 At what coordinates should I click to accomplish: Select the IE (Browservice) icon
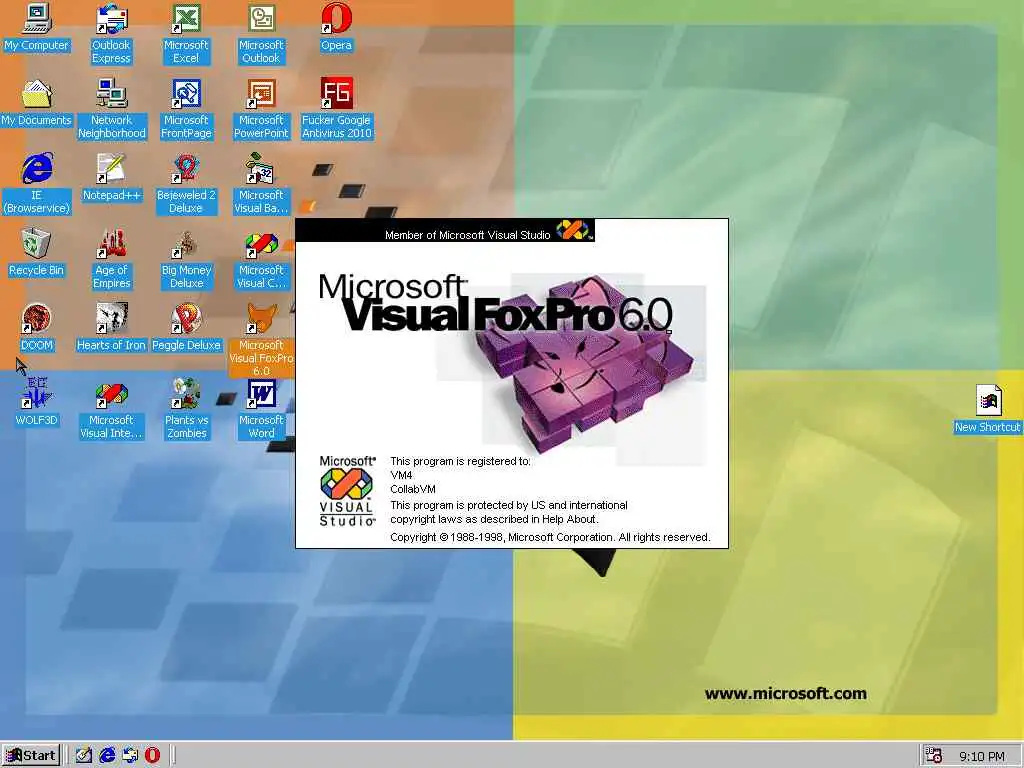(x=36, y=184)
